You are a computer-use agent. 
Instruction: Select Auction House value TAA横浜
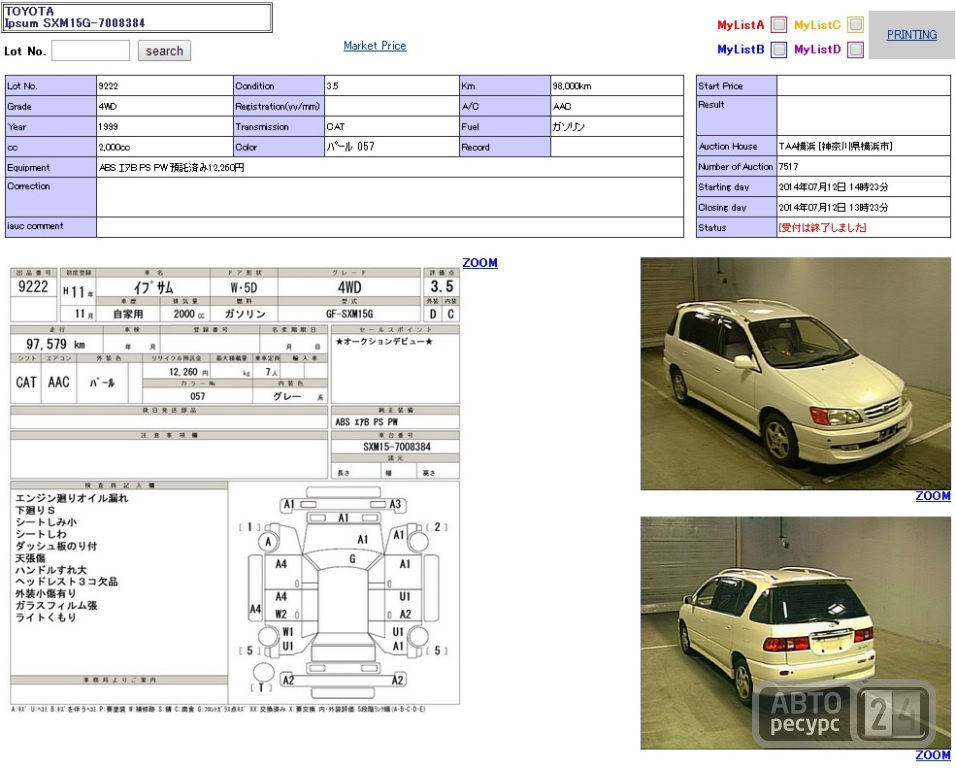coord(796,146)
